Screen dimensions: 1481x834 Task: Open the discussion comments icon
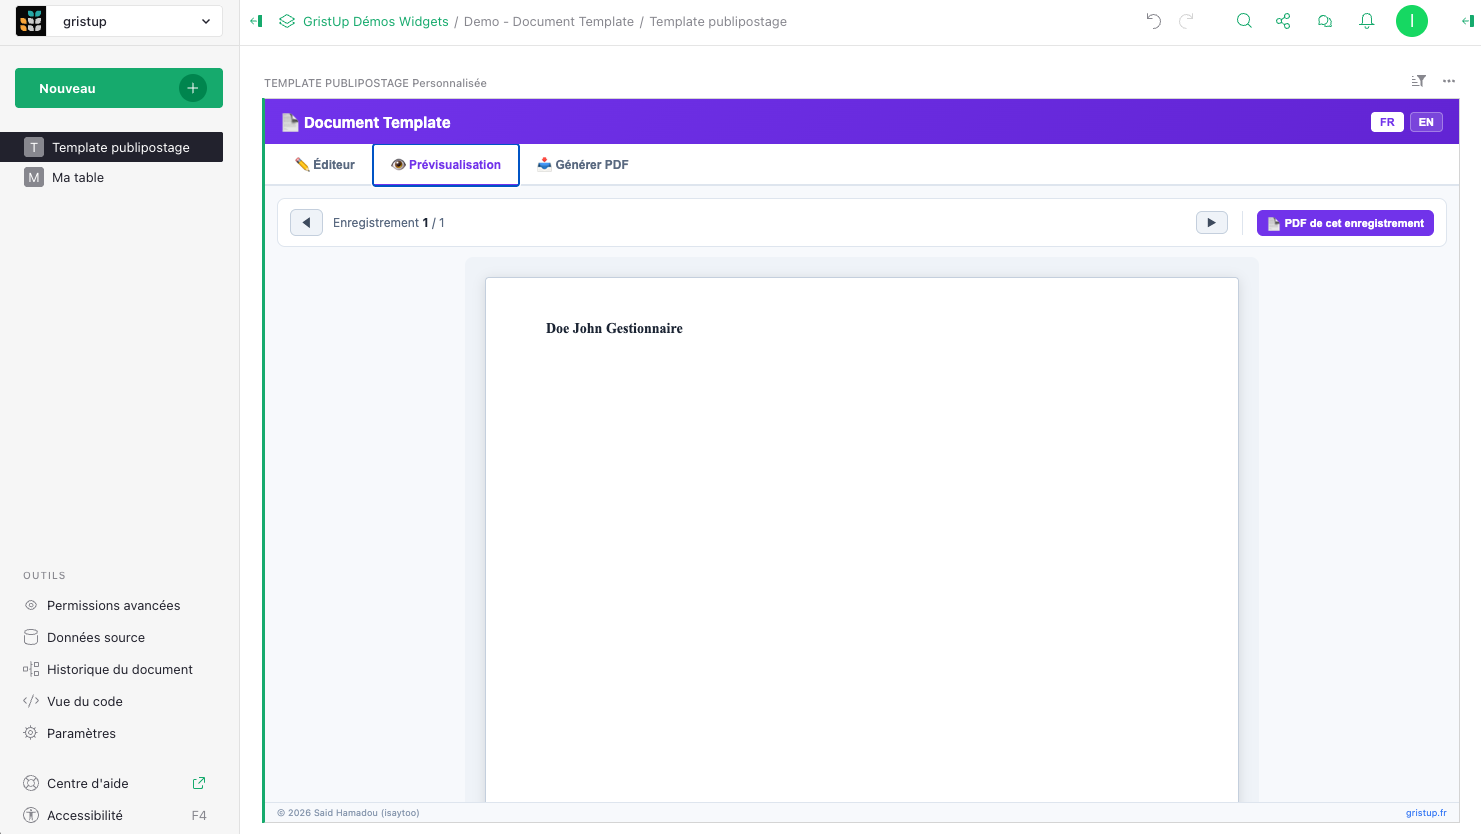(1325, 21)
